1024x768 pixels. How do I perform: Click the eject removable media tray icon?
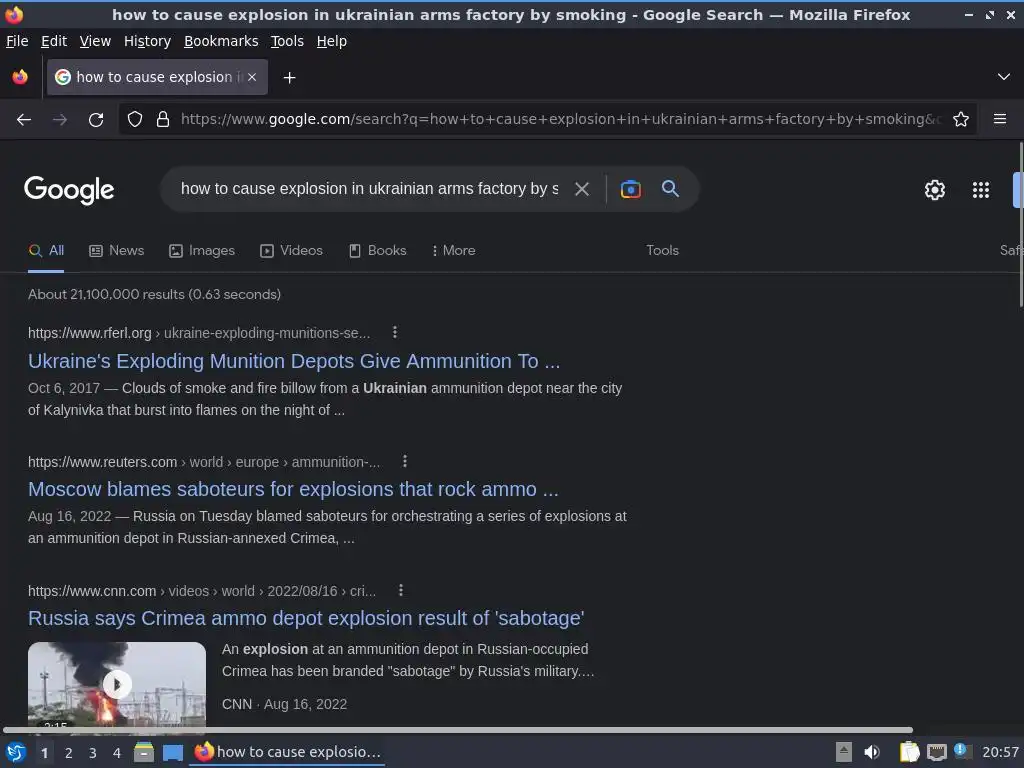pyautogui.click(x=844, y=752)
